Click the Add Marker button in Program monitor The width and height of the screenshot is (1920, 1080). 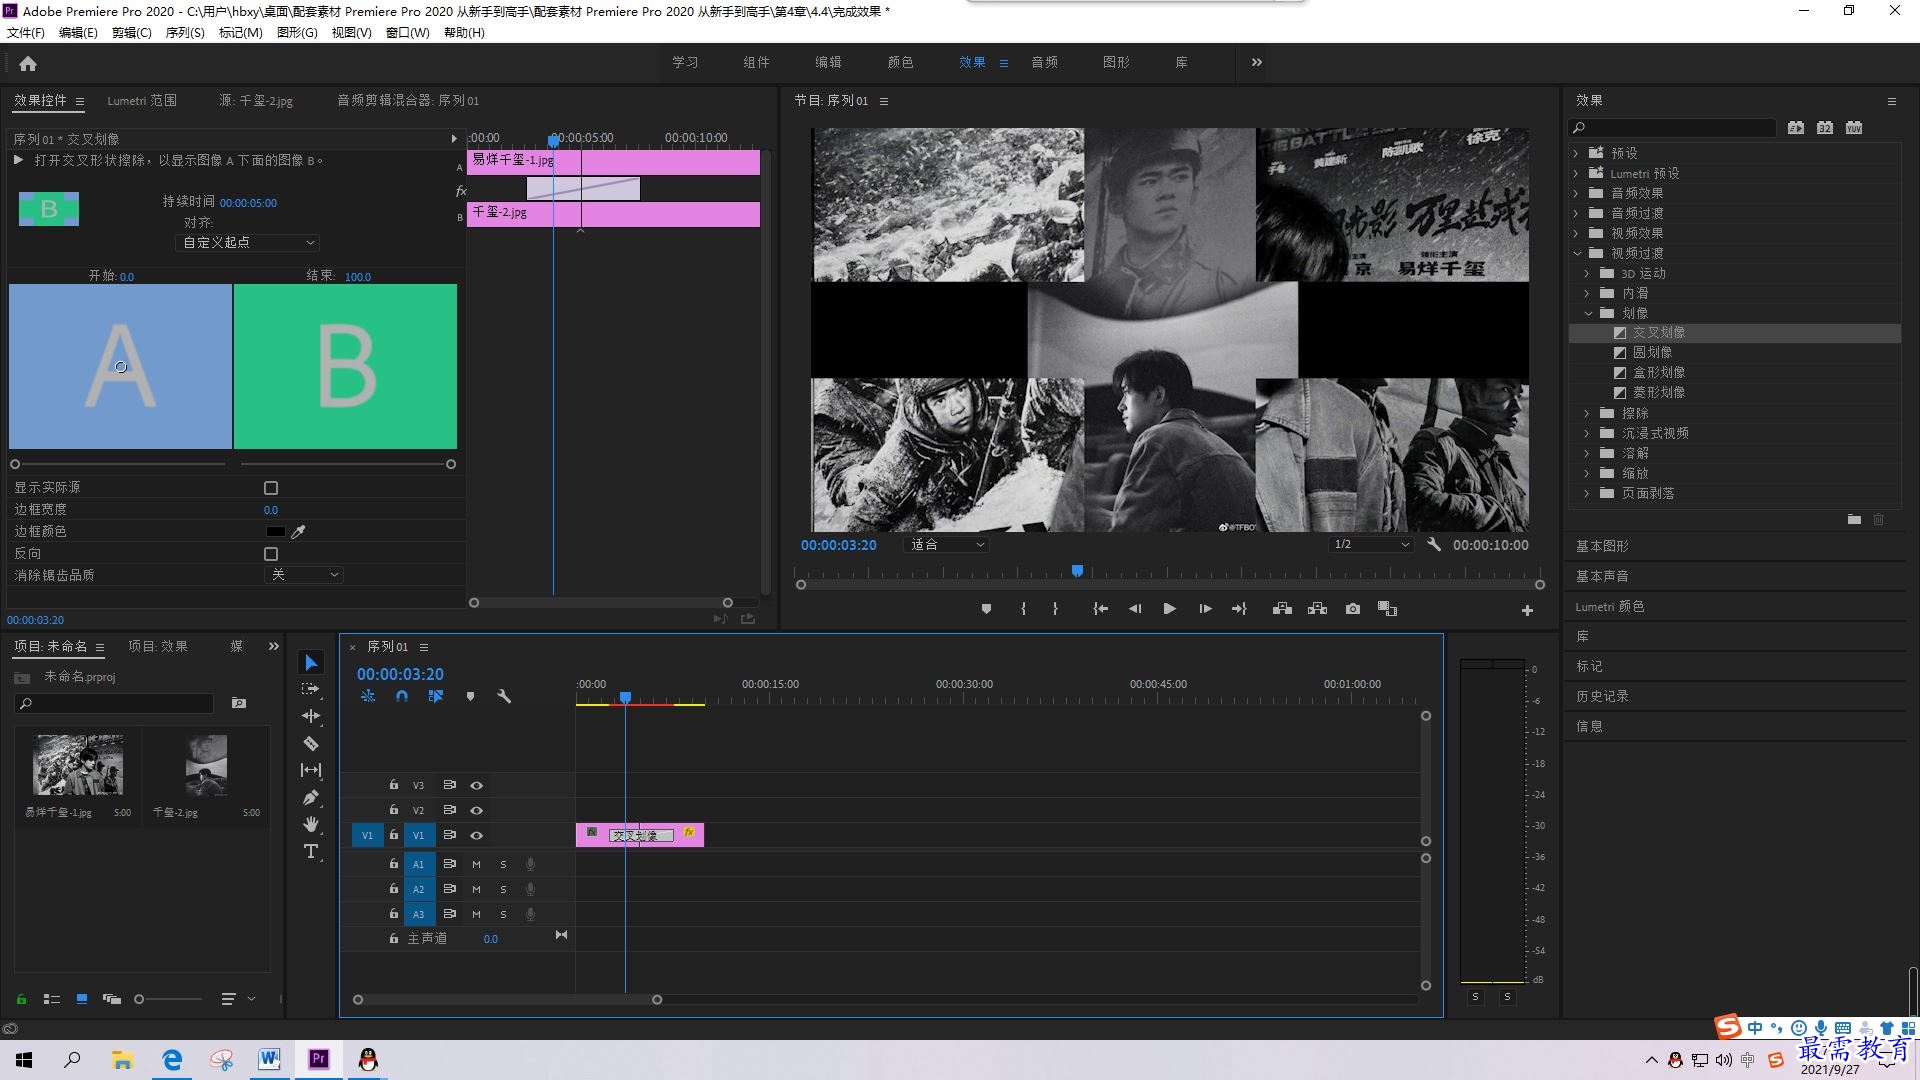click(986, 609)
